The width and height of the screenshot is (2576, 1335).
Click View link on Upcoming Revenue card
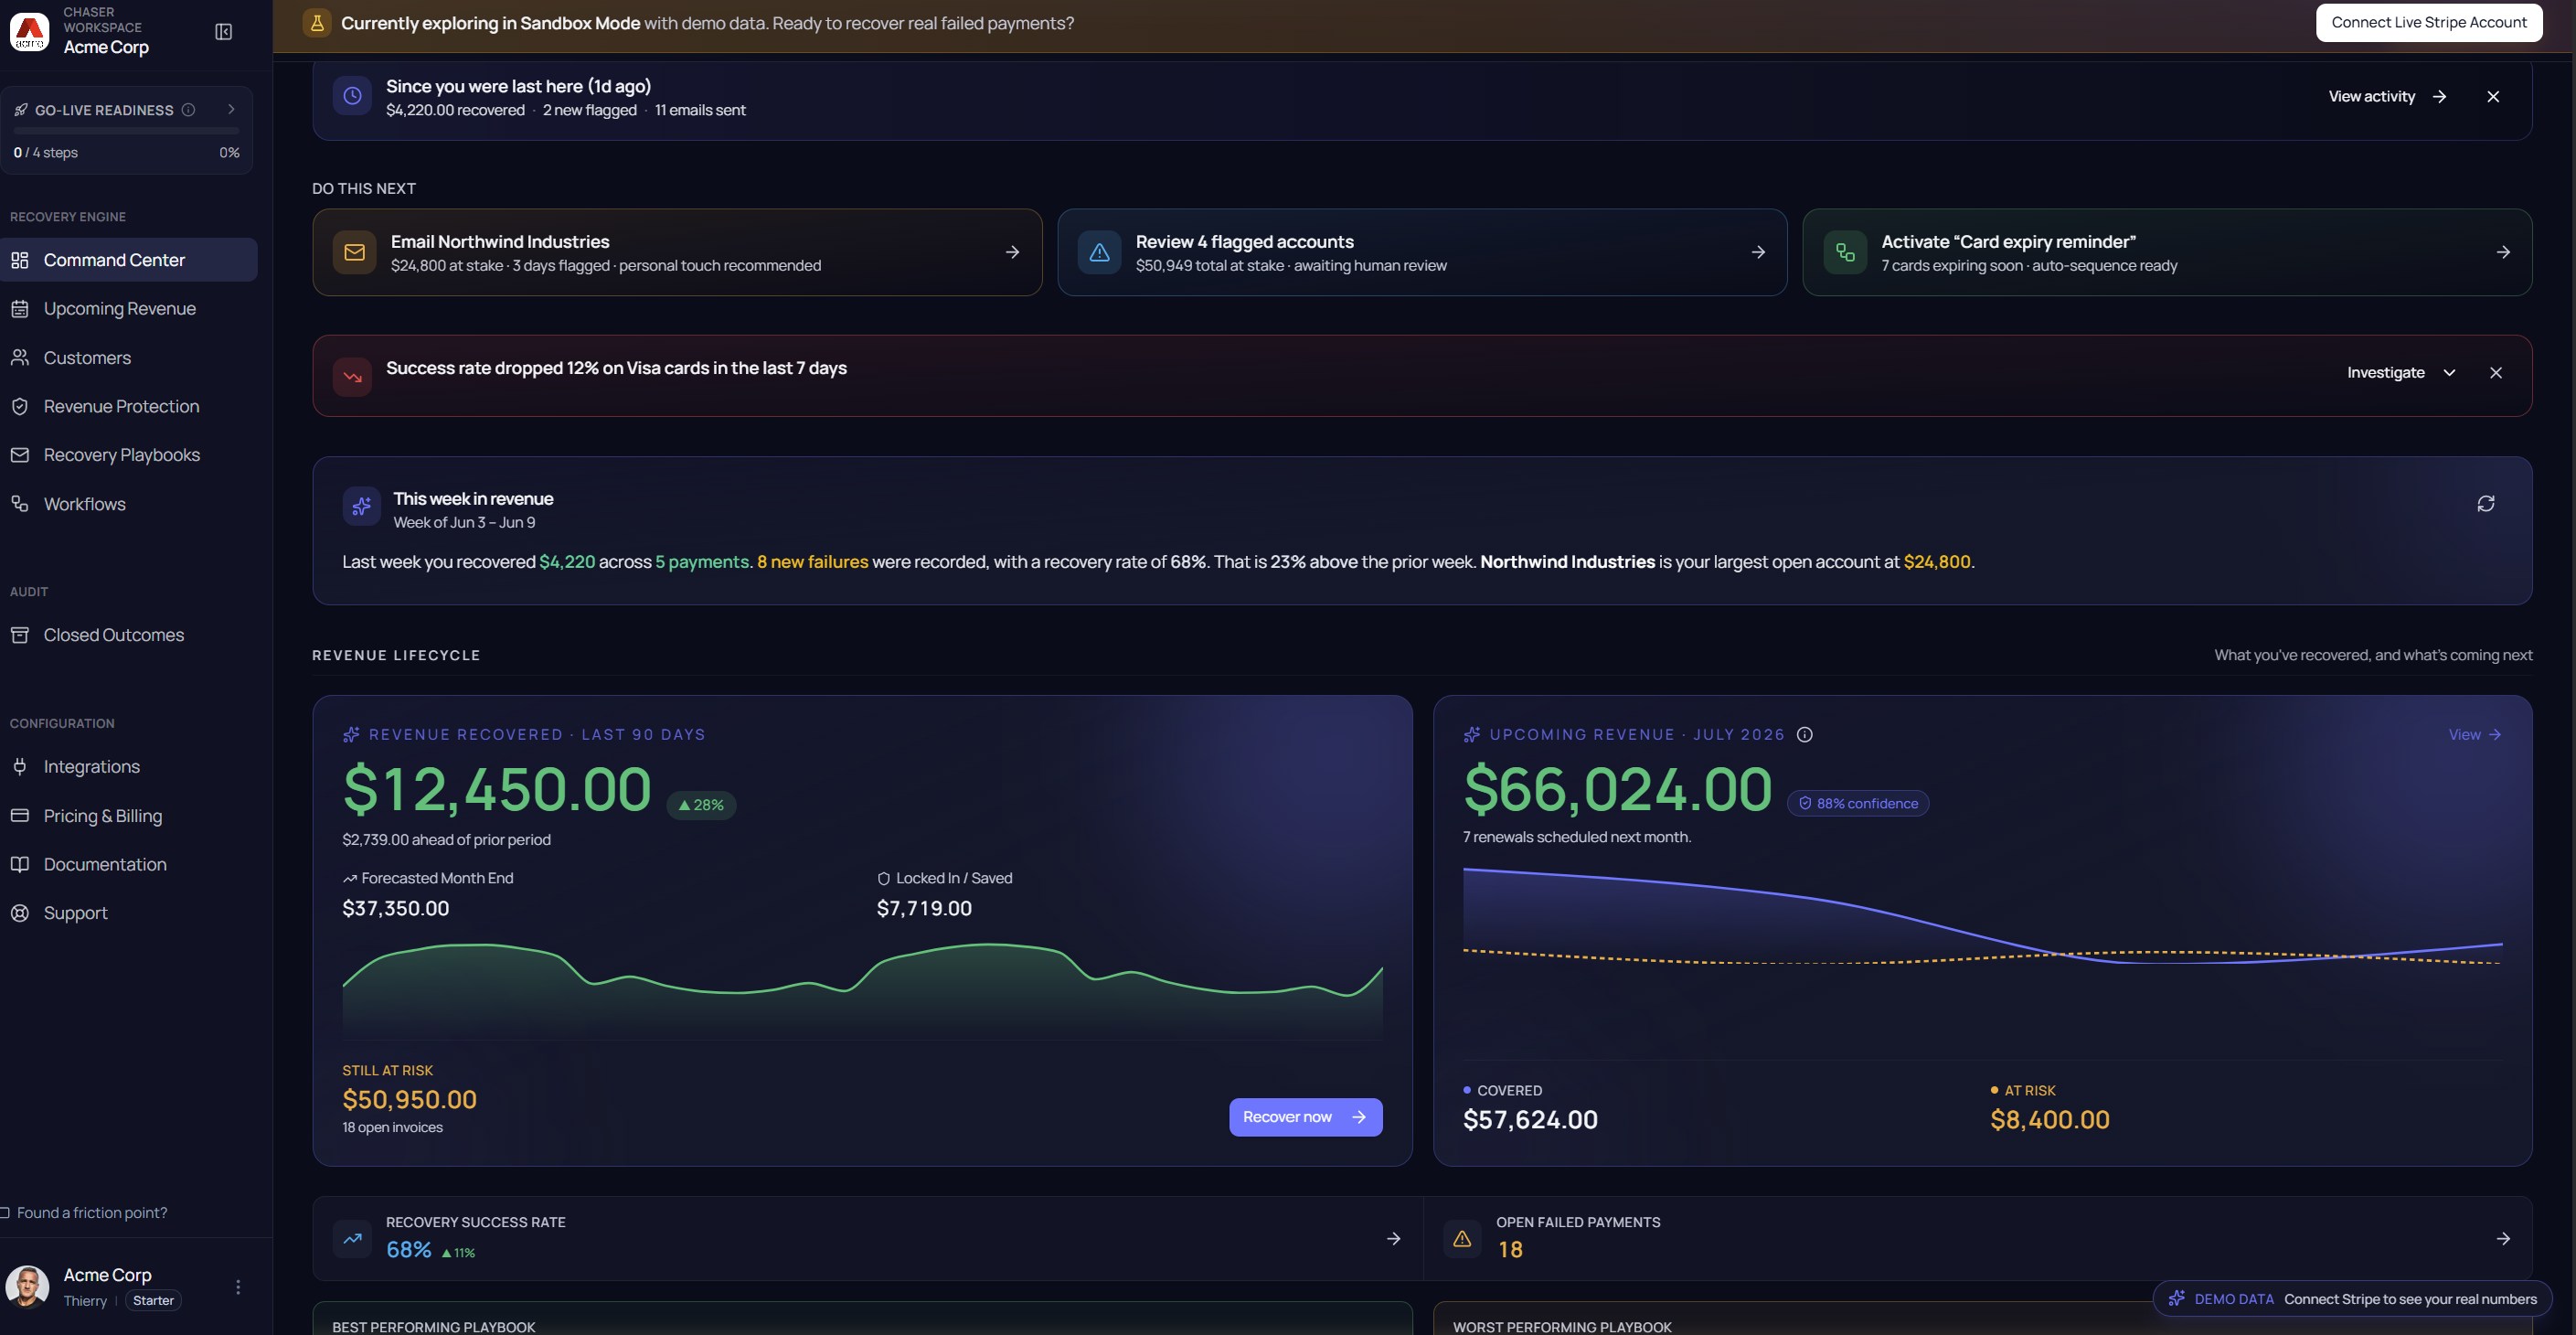click(2475, 735)
